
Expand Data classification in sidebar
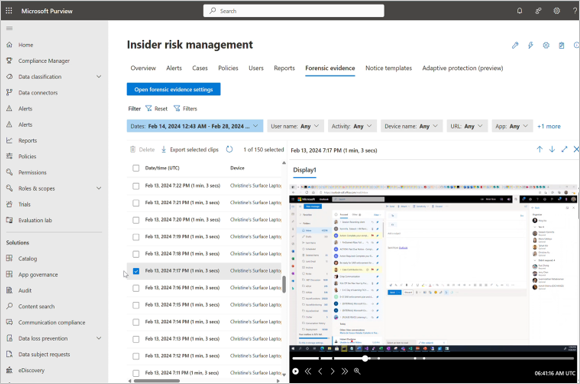[x=99, y=77]
